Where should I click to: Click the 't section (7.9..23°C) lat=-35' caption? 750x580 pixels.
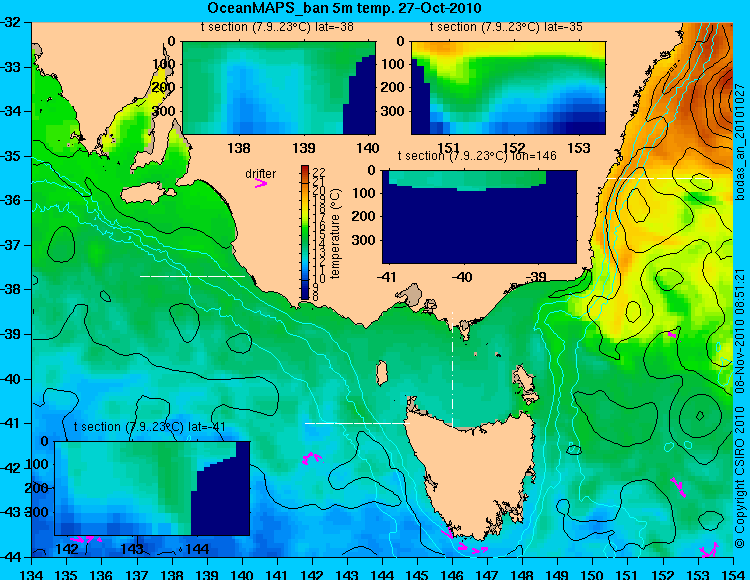(506, 27)
